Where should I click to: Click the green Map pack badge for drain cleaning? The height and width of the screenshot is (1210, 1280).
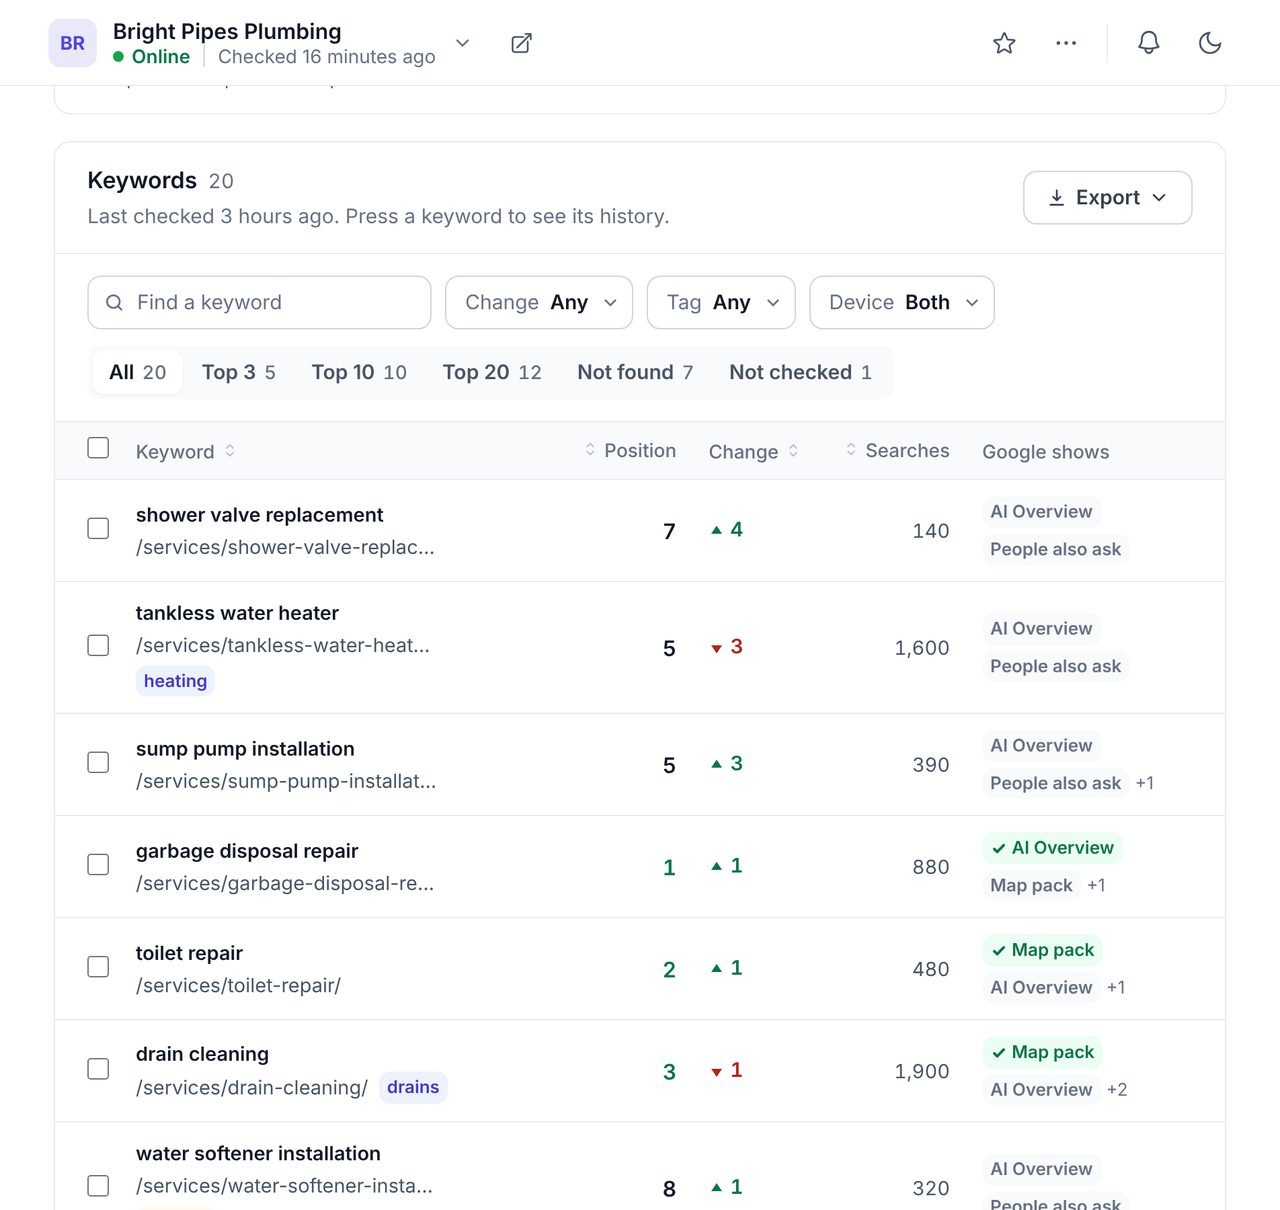pyautogui.click(x=1043, y=1052)
